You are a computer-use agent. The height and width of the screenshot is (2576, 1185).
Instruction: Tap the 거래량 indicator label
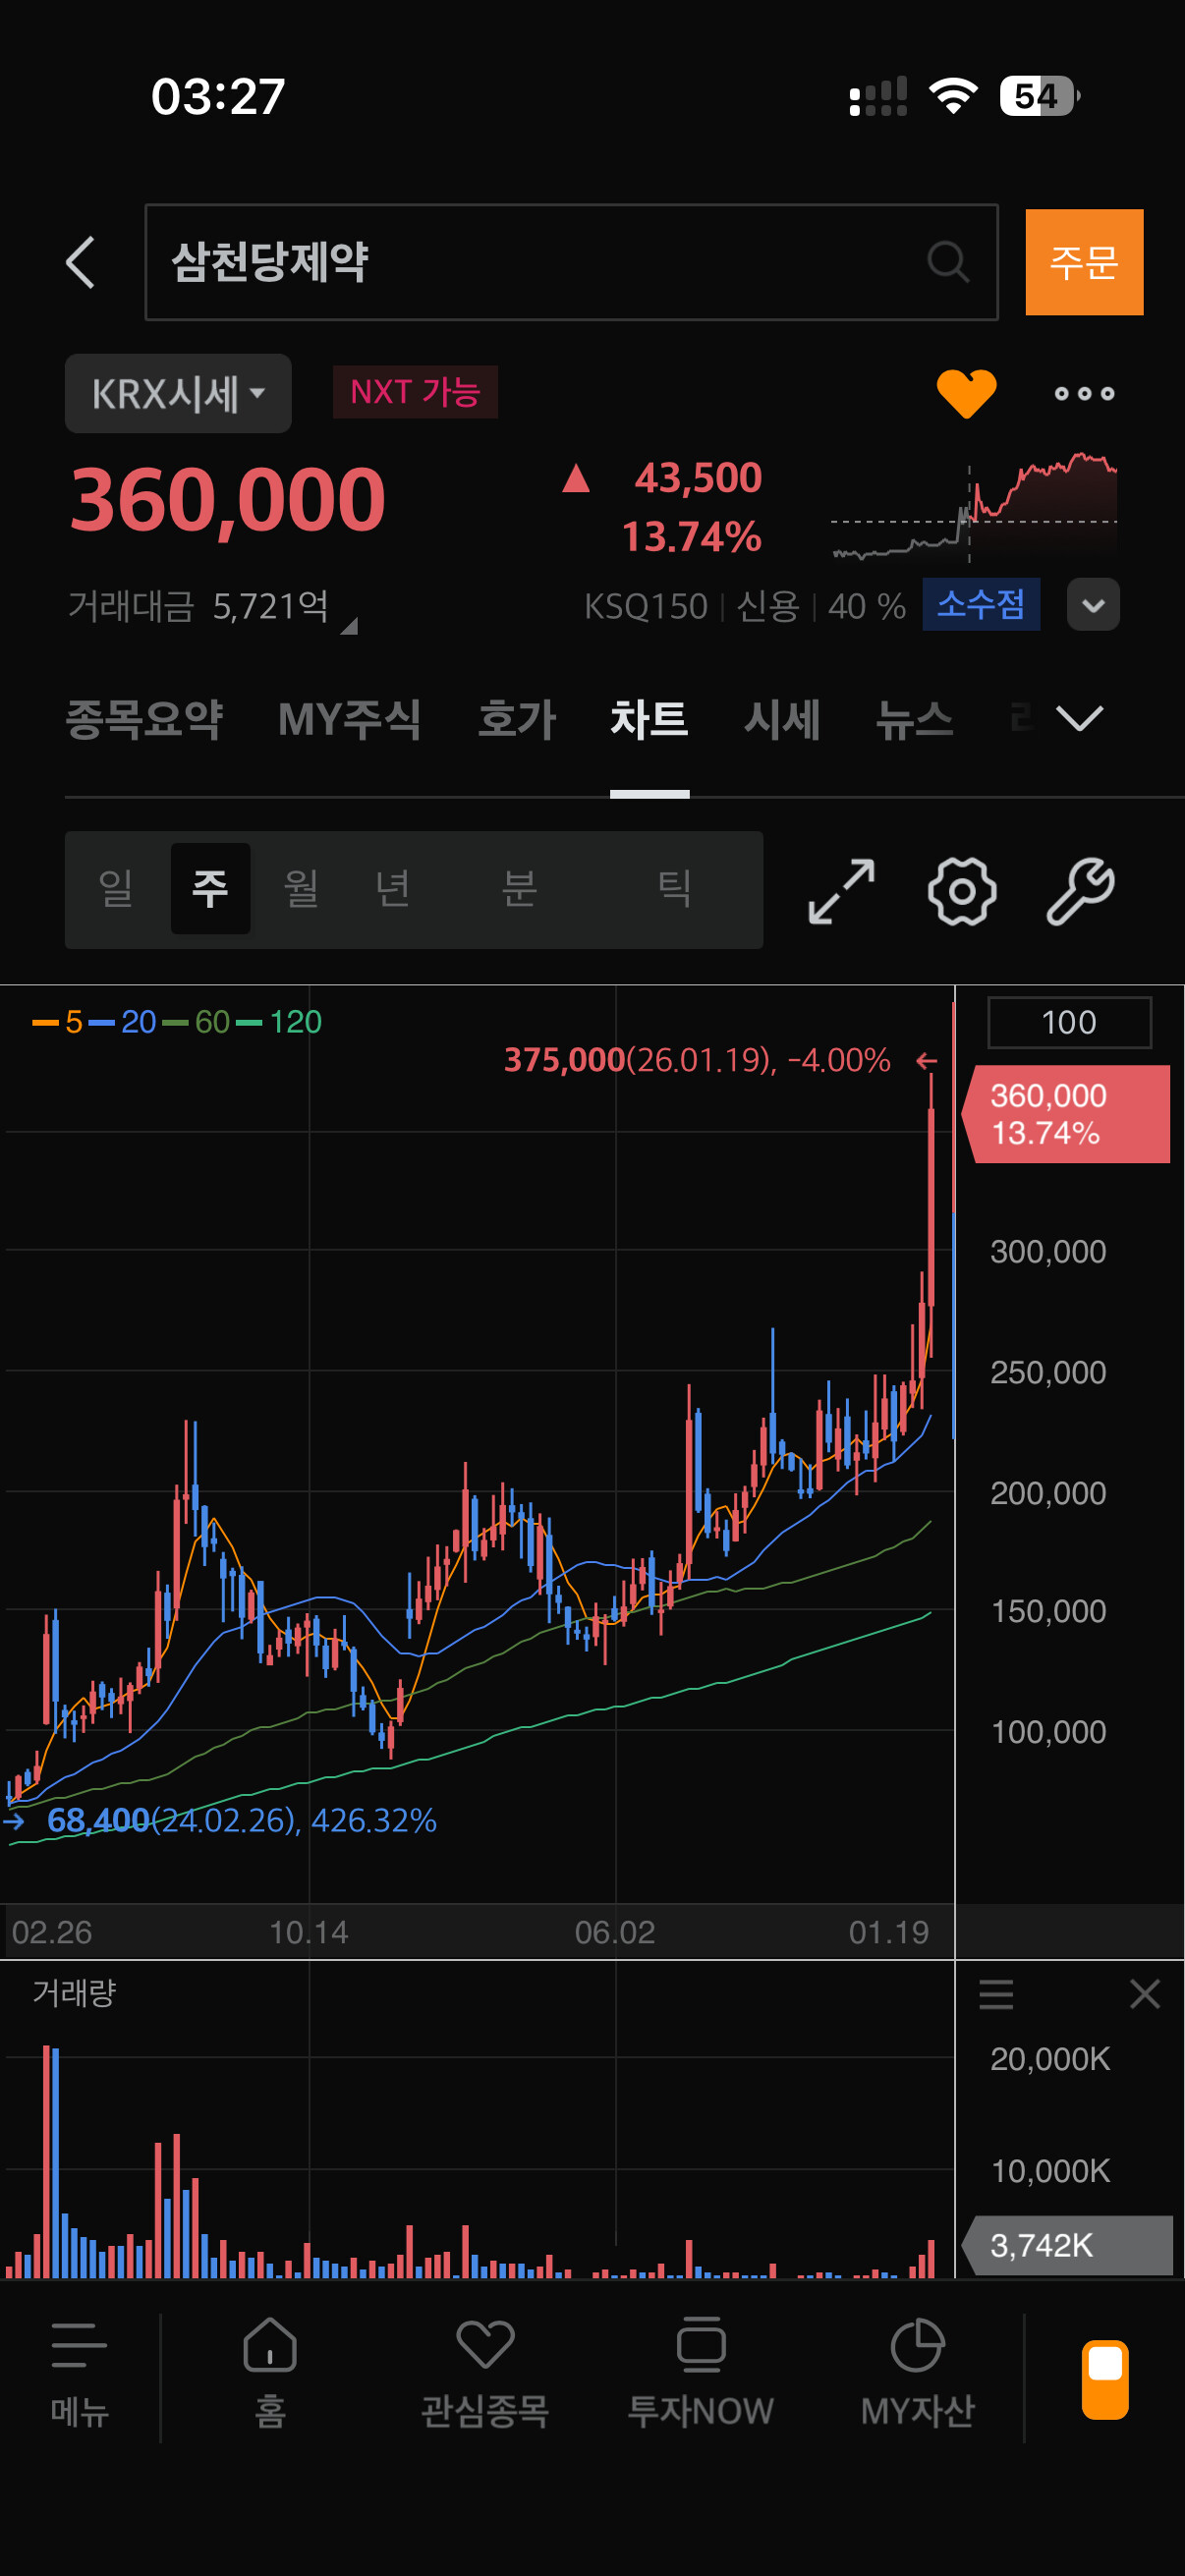tap(74, 1993)
